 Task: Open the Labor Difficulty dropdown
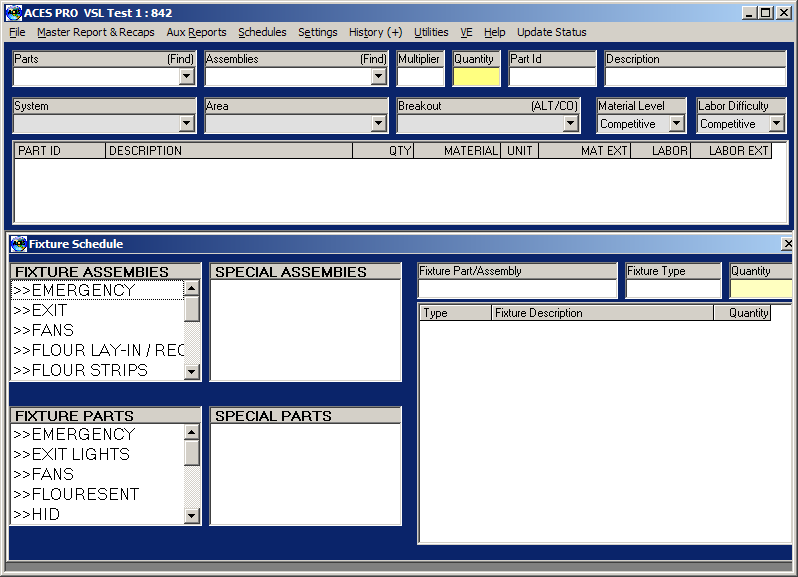click(776, 123)
